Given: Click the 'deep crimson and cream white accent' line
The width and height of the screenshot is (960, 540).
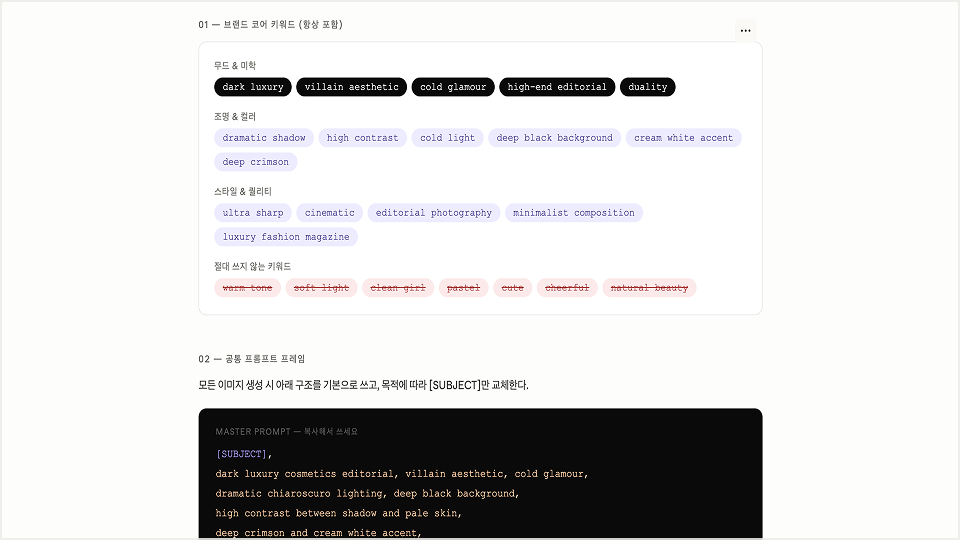Looking at the screenshot, I should coord(318,533).
